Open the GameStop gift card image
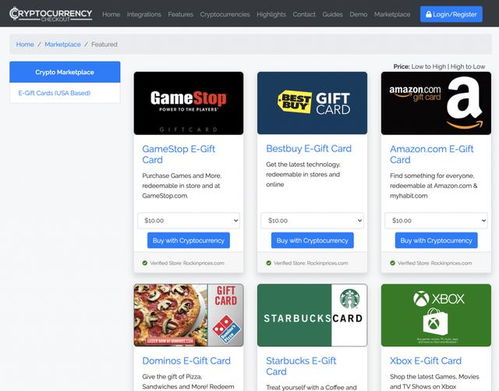This screenshot has height=391, width=499. (189, 103)
